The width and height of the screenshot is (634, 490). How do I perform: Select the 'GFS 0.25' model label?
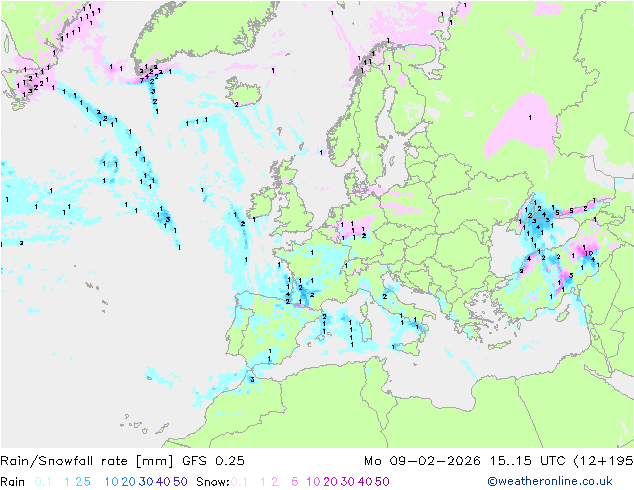[x=213, y=461]
